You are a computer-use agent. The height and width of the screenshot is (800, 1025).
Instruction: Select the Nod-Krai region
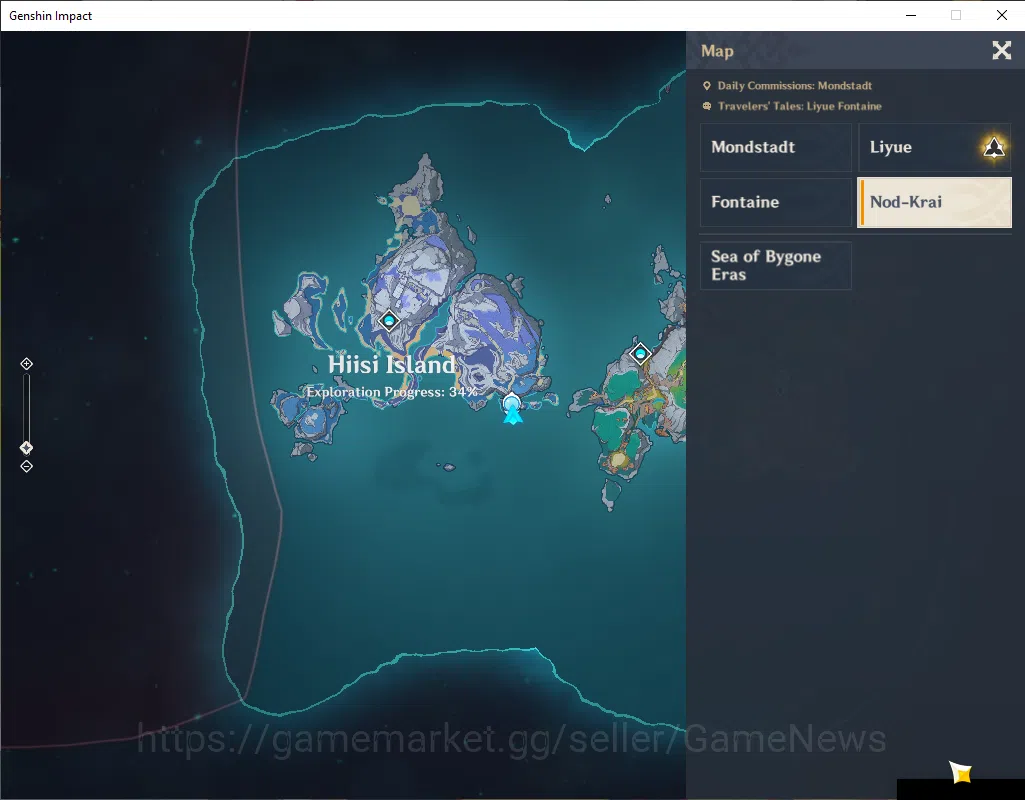click(935, 203)
